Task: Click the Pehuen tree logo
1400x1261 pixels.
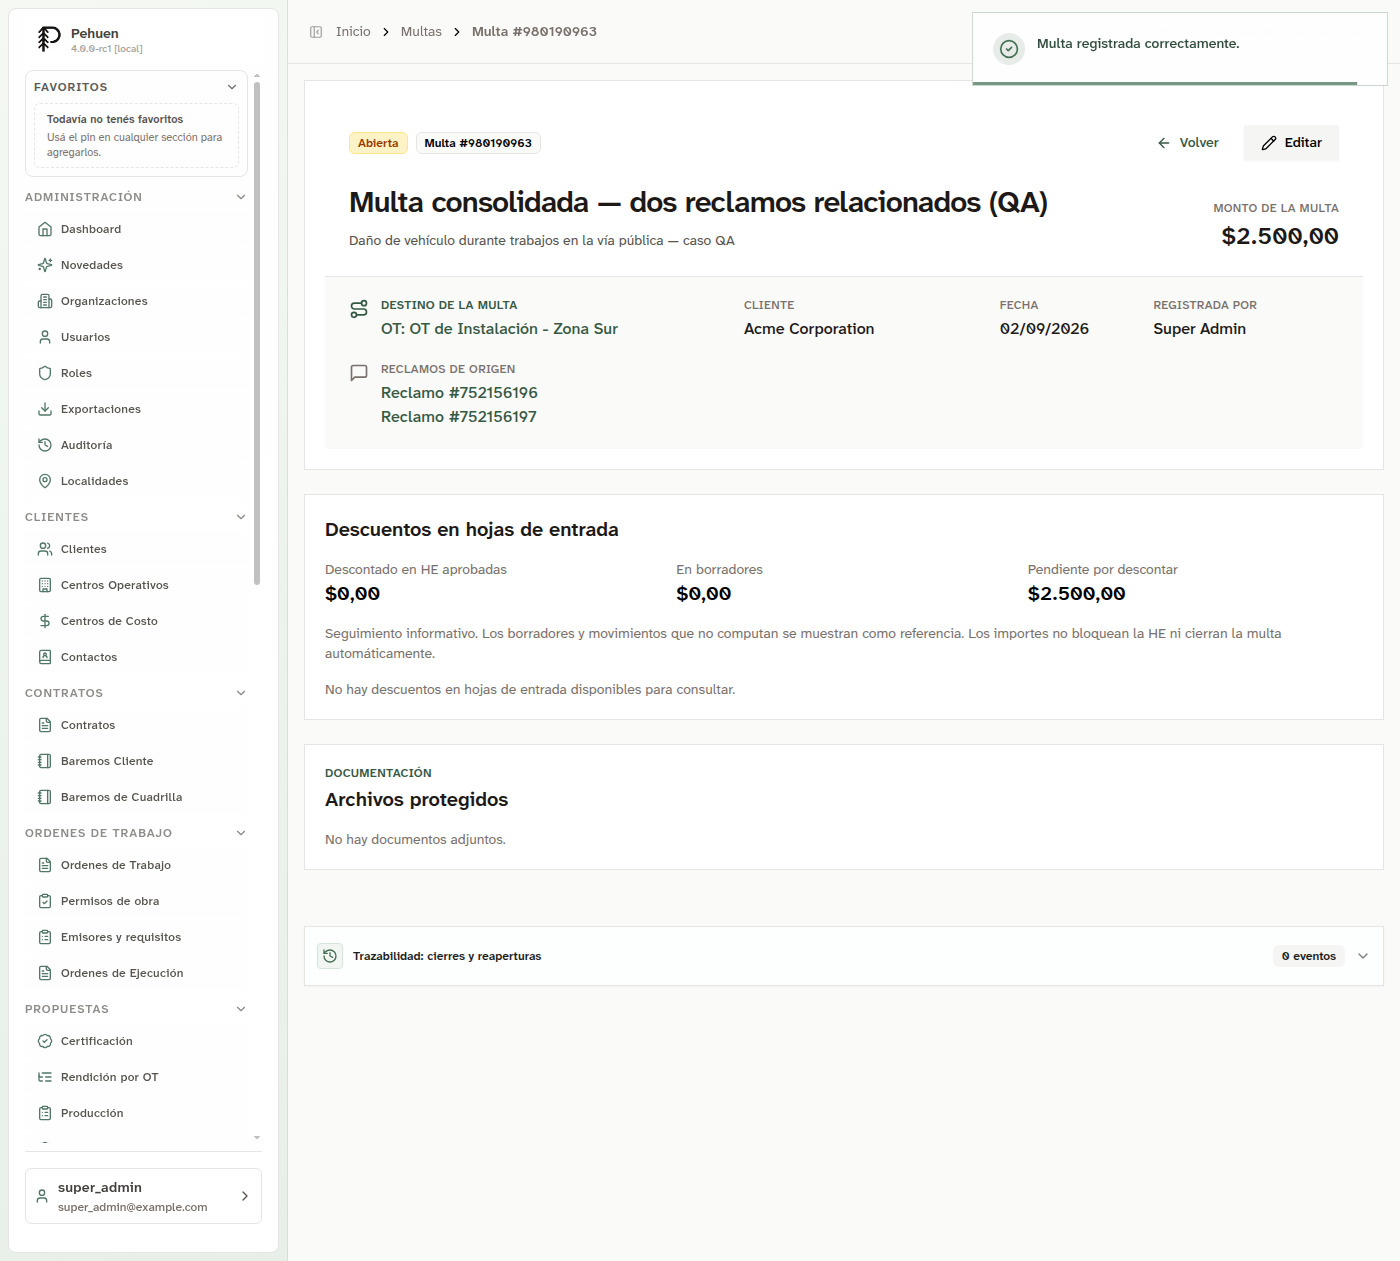Action: coord(49,39)
